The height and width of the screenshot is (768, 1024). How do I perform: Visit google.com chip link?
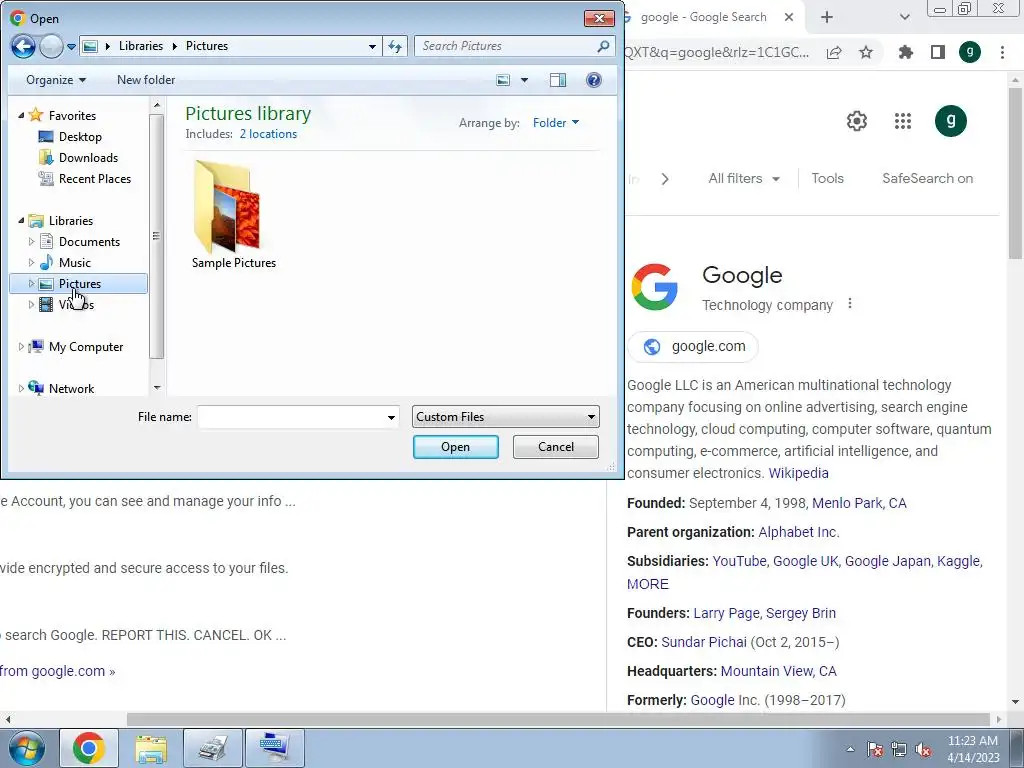tap(693, 347)
